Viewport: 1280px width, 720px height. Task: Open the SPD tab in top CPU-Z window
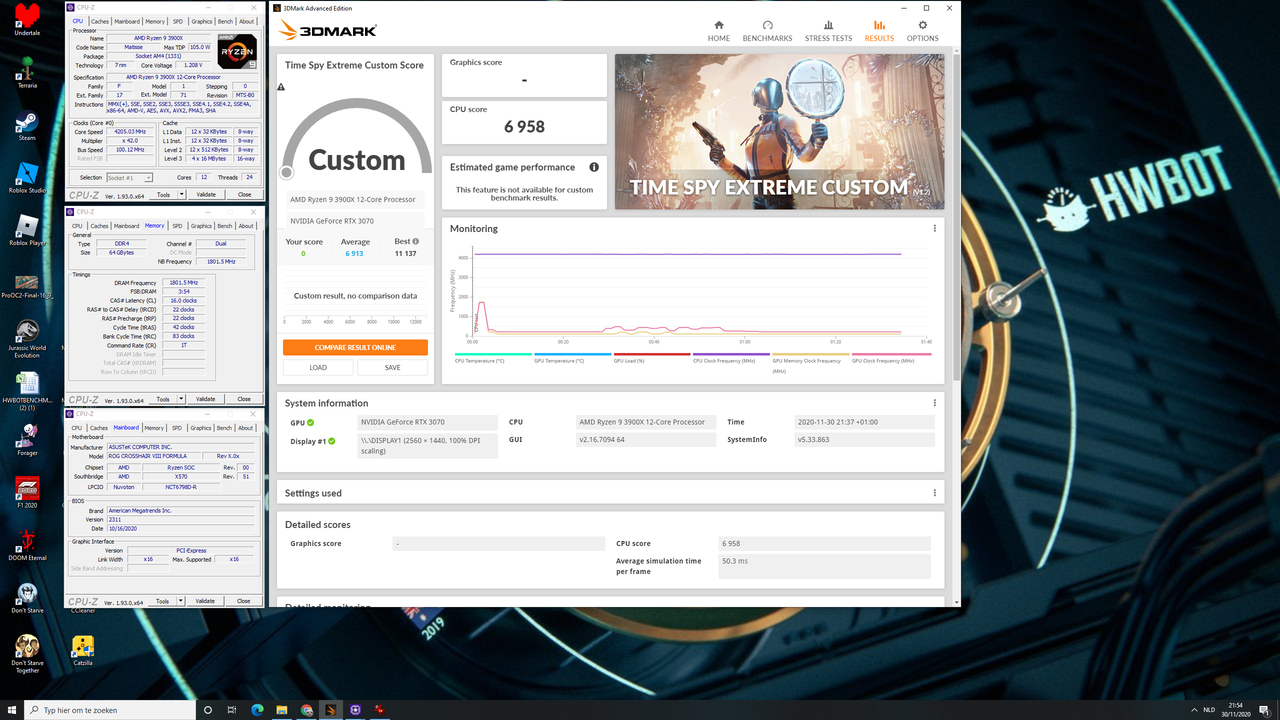click(177, 21)
